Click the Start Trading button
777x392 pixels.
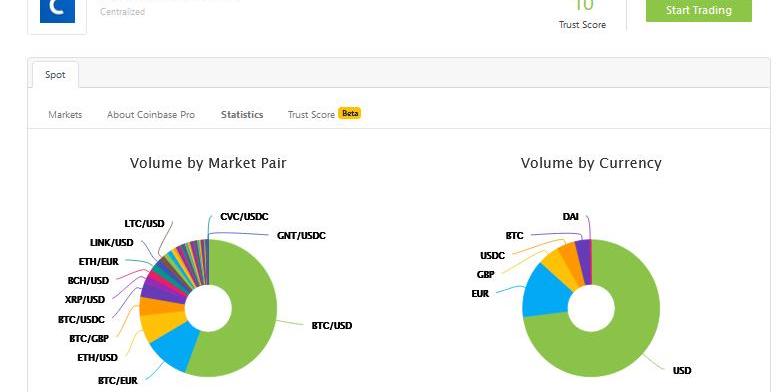(x=699, y=10)
